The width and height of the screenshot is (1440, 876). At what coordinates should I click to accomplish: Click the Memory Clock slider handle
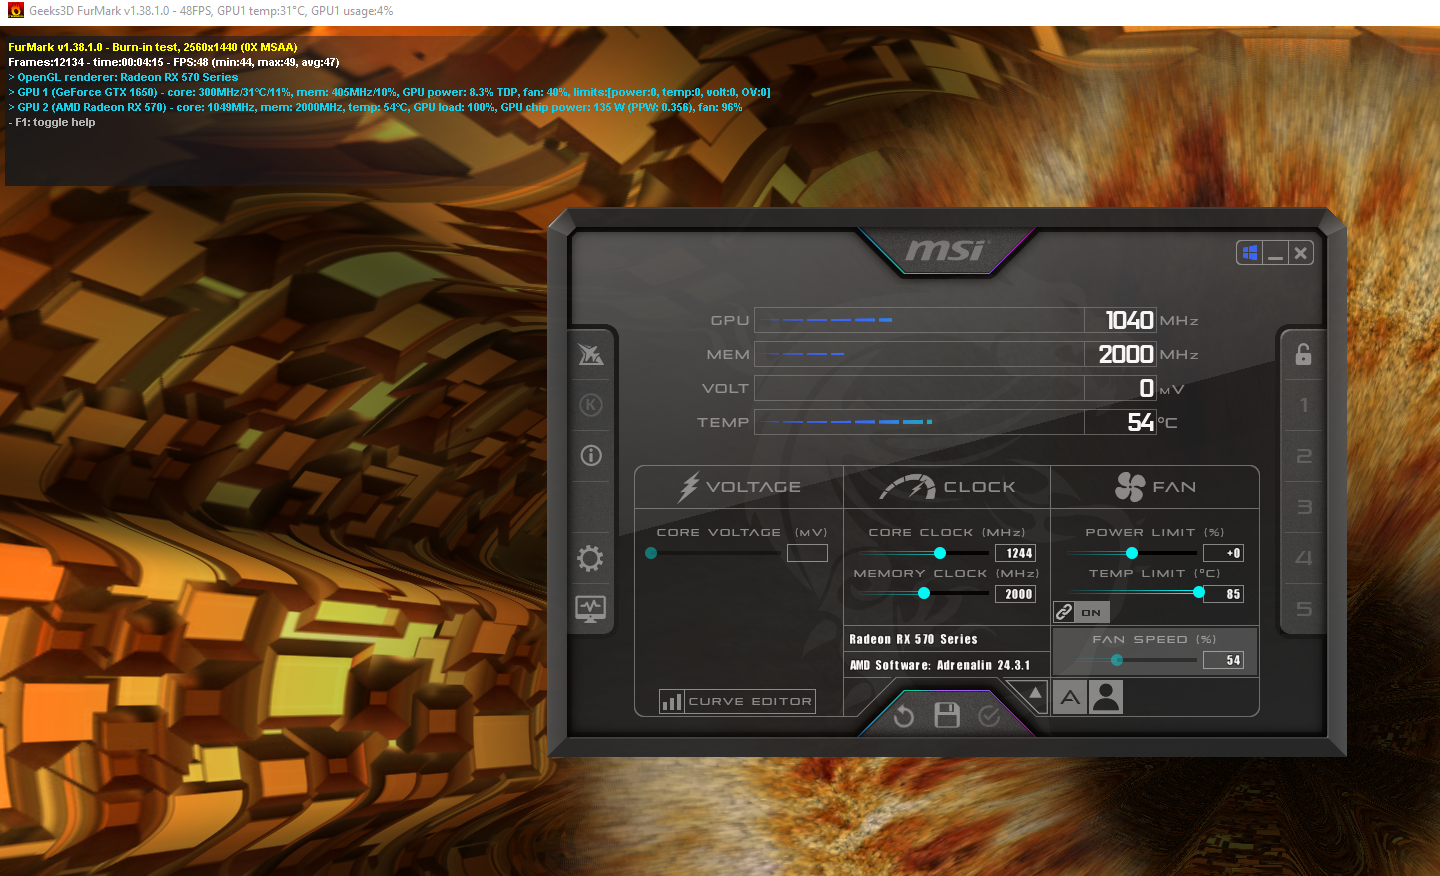tap(924, 593)
